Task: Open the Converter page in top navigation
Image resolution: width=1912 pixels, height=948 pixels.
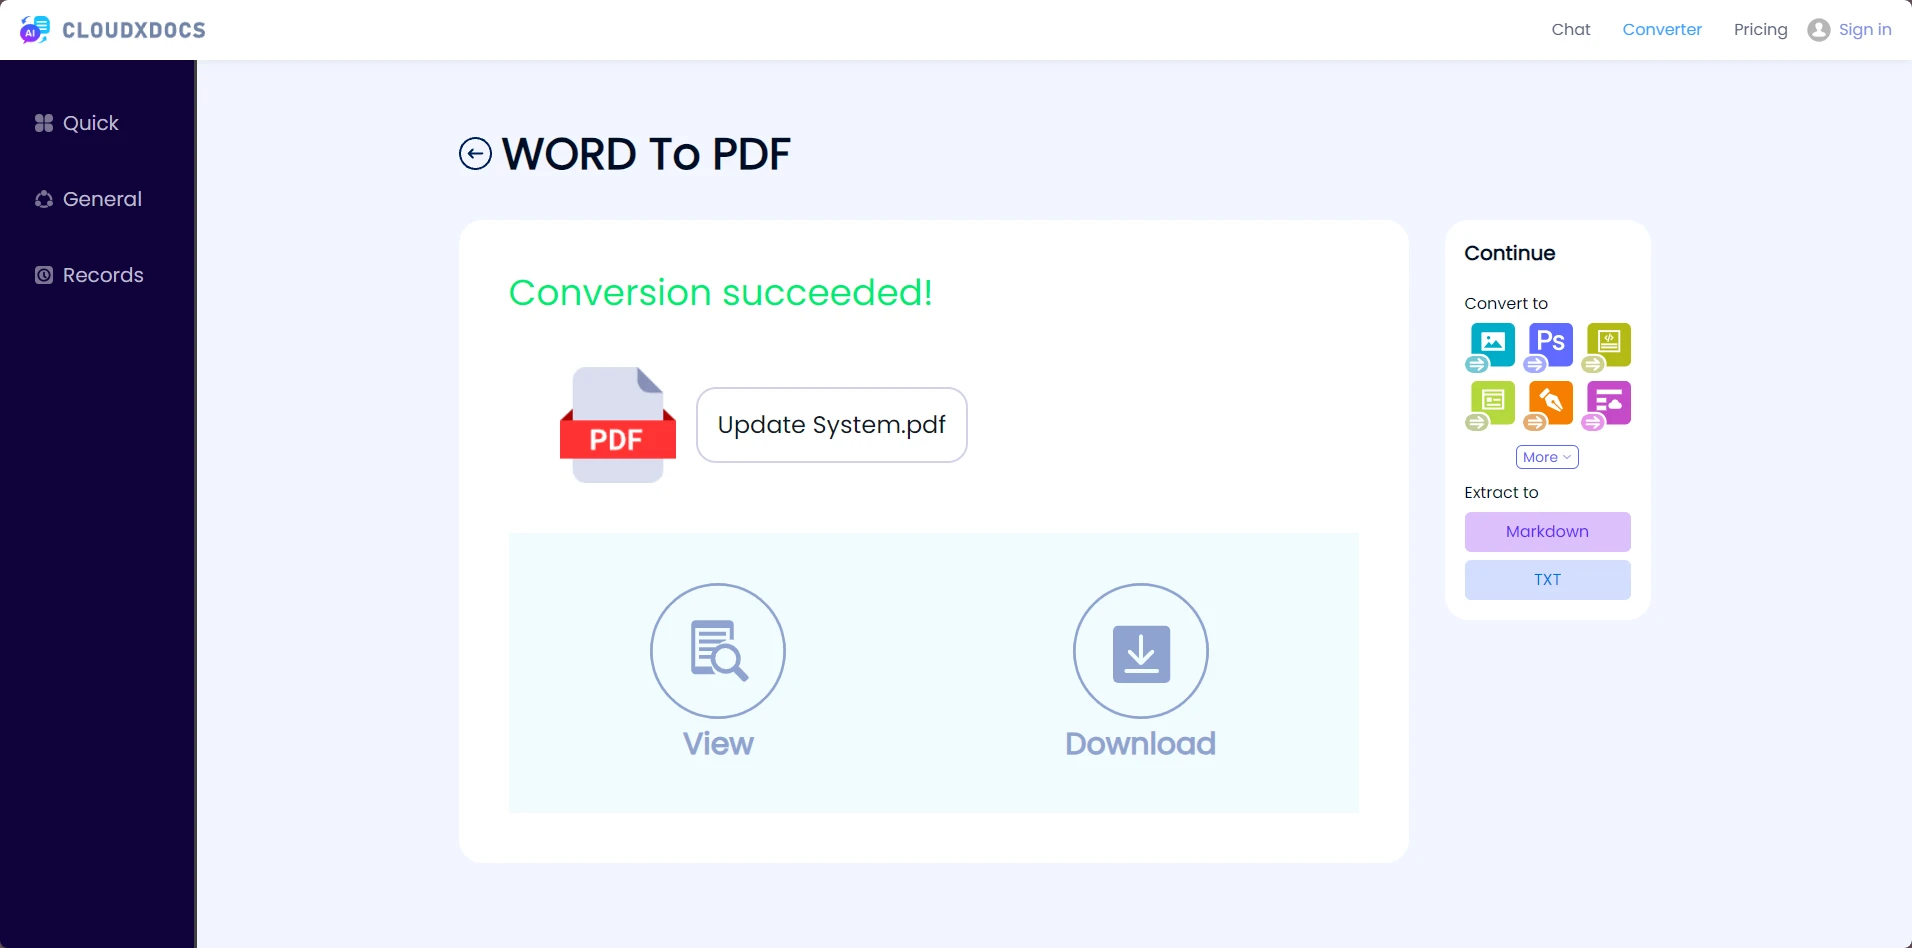Action: [x=1662, y=30]
